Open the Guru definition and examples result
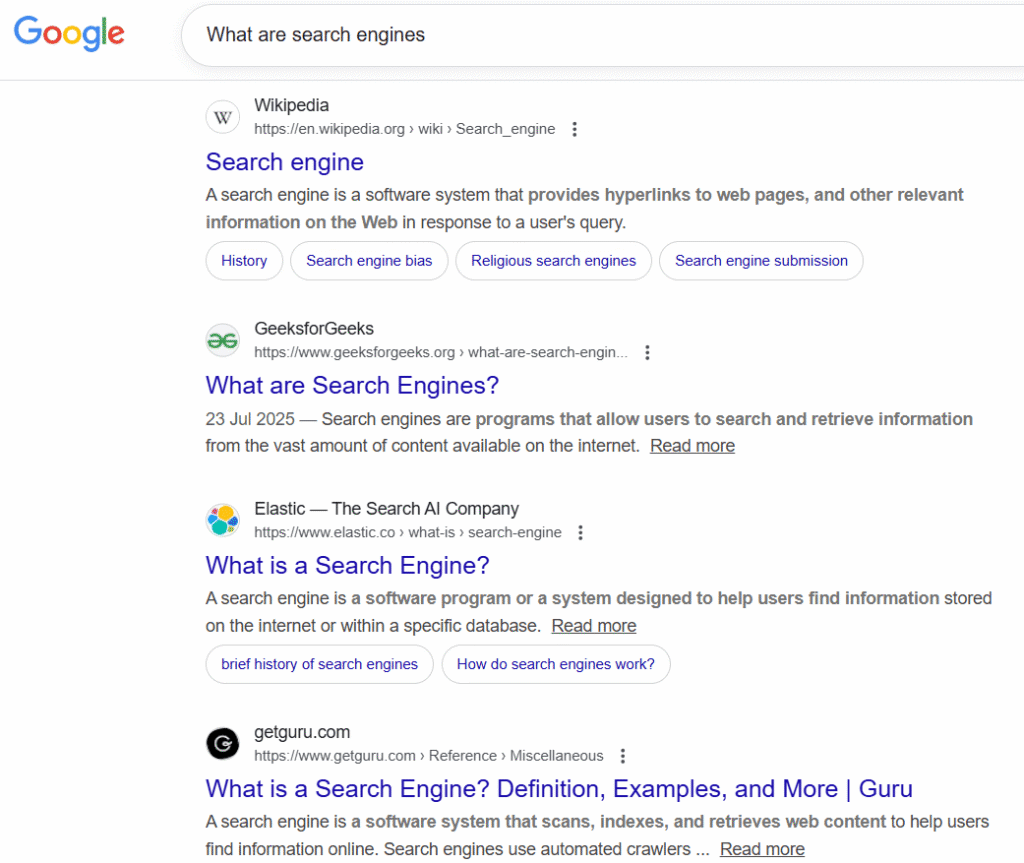This screenshot has width=1024, height=863. (558, 789)
